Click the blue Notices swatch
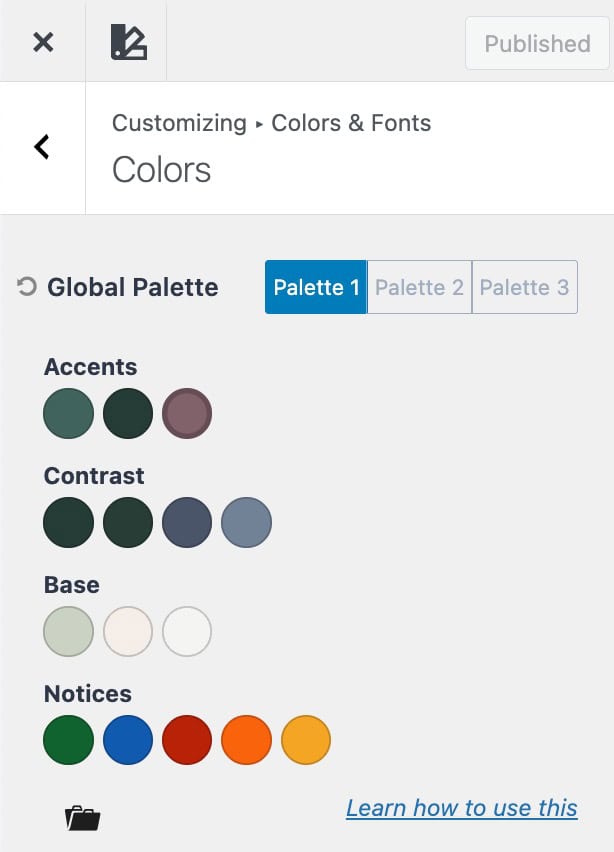Screen dimensions: 614x852 click(128, 740)
